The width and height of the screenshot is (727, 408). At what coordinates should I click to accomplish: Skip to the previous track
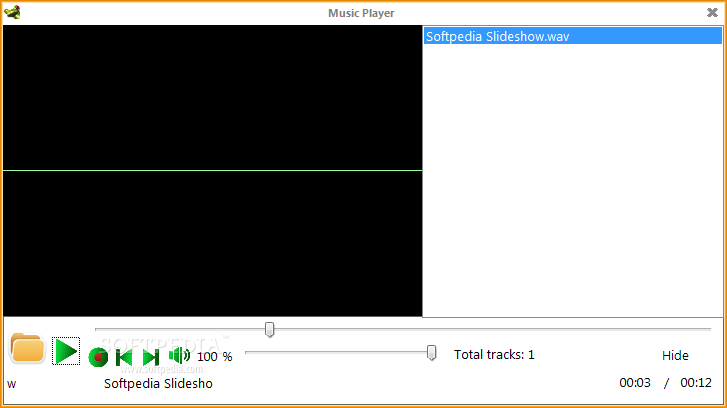pos(124,357)
